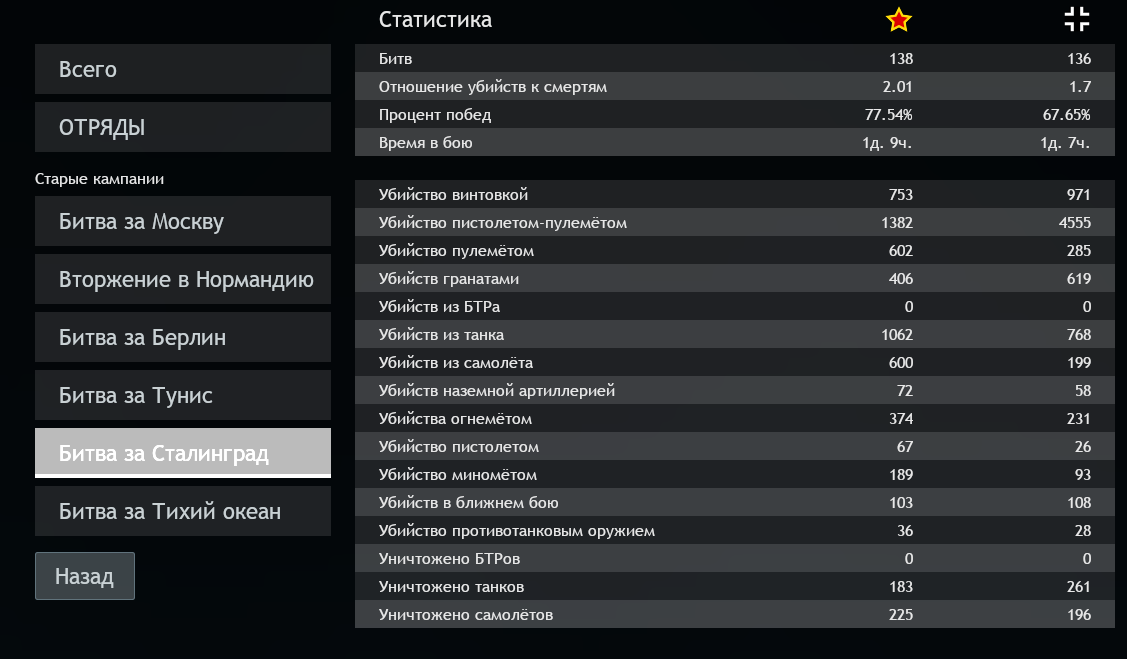The height and width of the screenshot is (659, 1127).
Task: Click the German cross faction icon
Action: pos(1077,19)
